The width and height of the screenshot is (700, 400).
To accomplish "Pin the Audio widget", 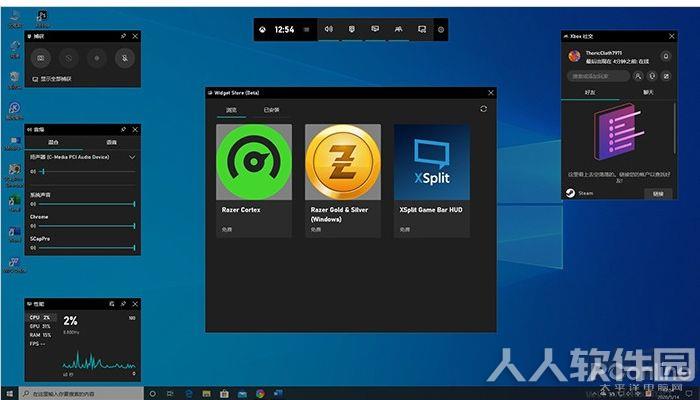I will (123, 129).
